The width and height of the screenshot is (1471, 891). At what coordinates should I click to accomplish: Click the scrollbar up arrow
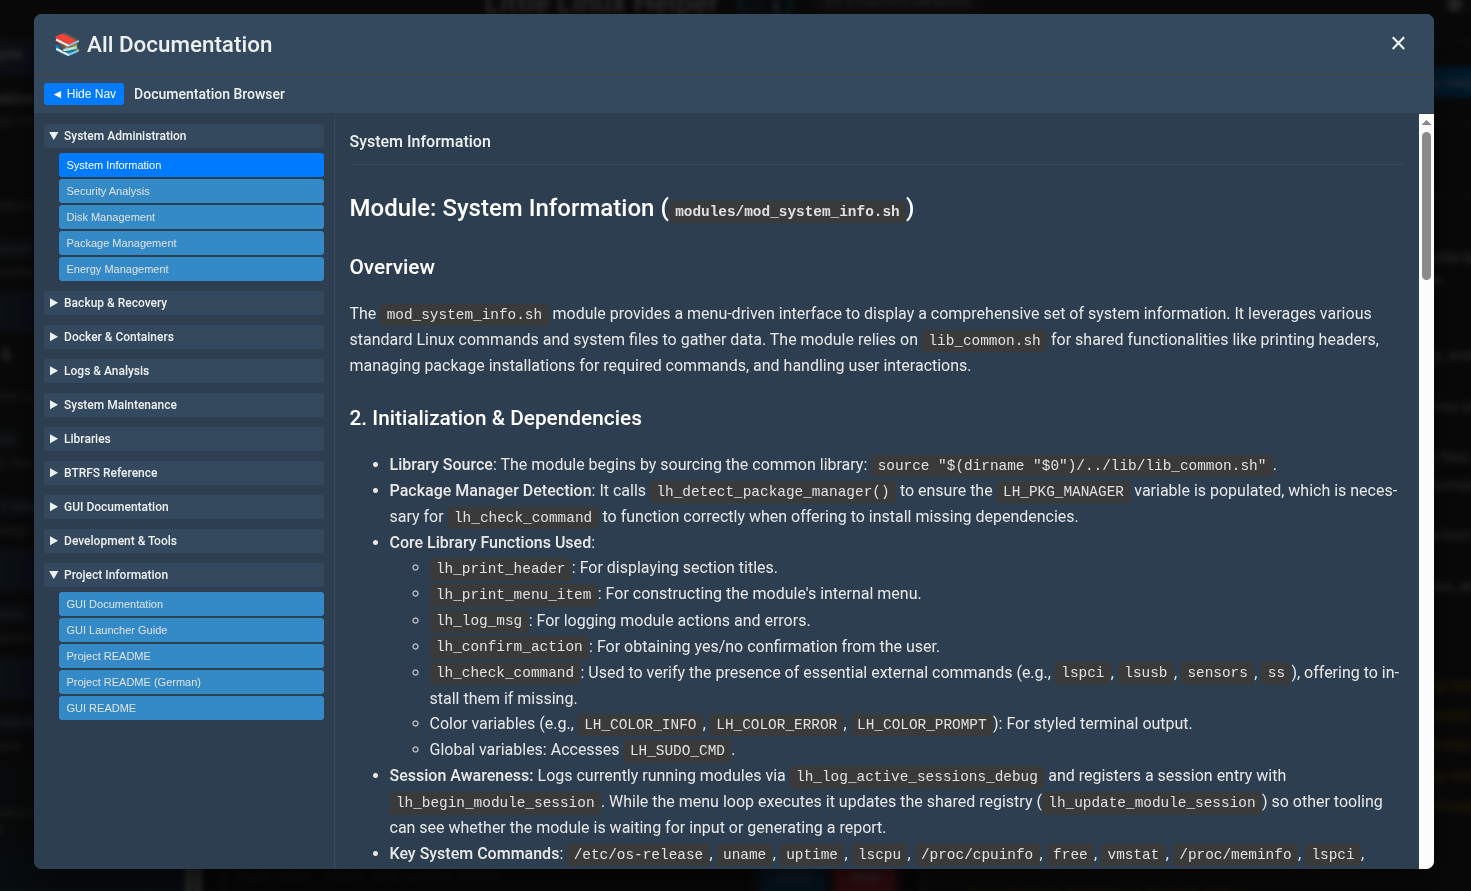point(1426,121)
